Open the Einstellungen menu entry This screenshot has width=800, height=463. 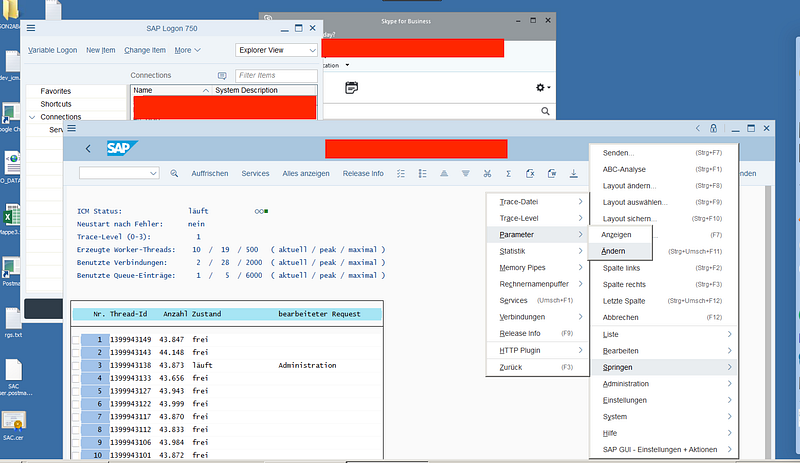click(662, 400)
